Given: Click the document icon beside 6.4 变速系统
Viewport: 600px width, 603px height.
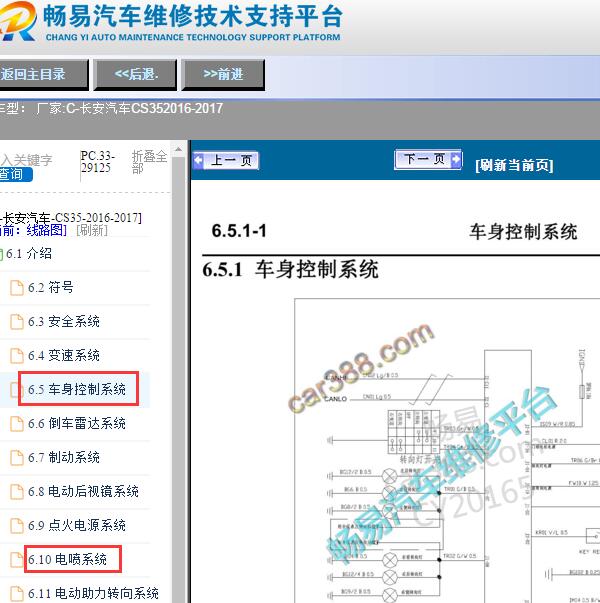Looking at the screenshot, I should pos(17,356).
